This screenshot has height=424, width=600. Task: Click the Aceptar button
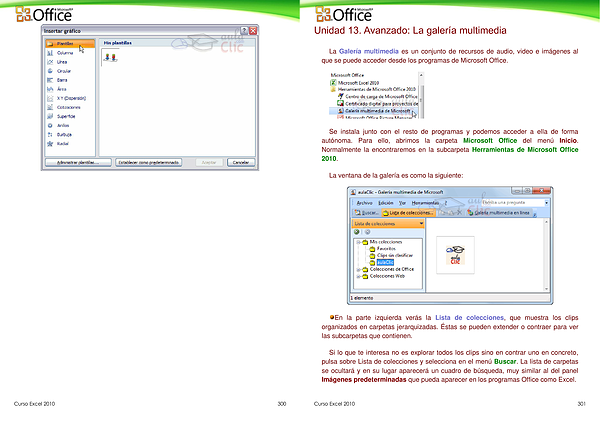point(209,163)
